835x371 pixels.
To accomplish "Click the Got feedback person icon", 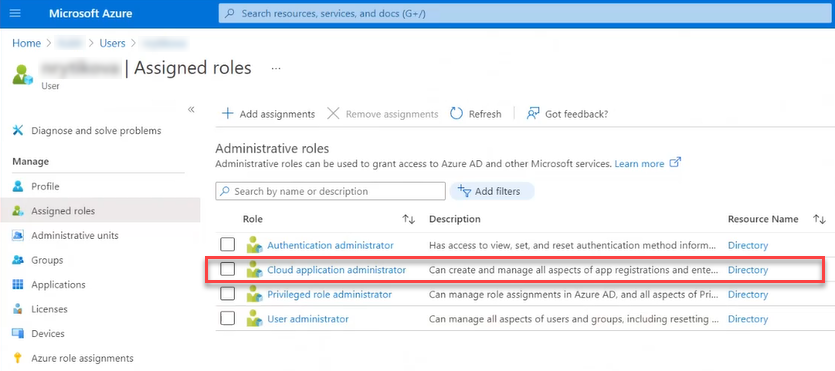I will [x=533, y=113].
